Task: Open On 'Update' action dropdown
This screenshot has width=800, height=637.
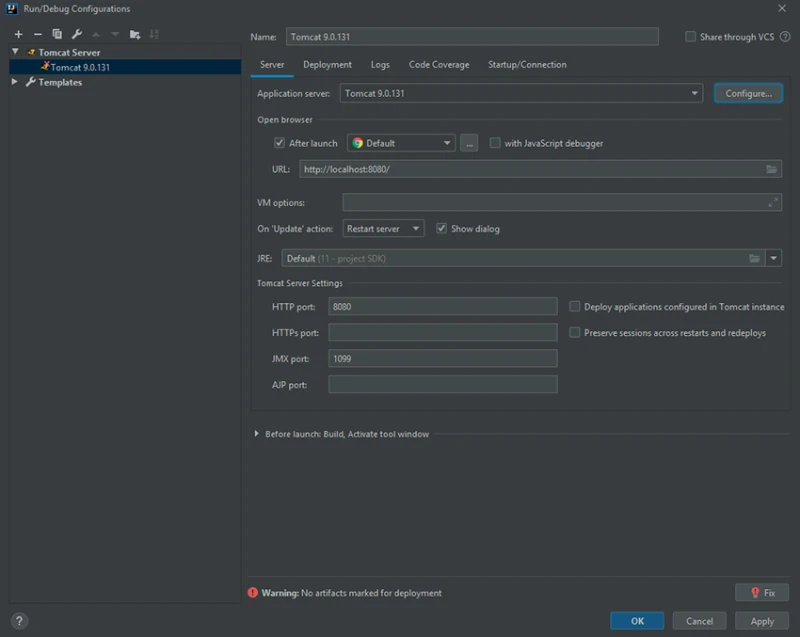Action: (x=383, y=228)
